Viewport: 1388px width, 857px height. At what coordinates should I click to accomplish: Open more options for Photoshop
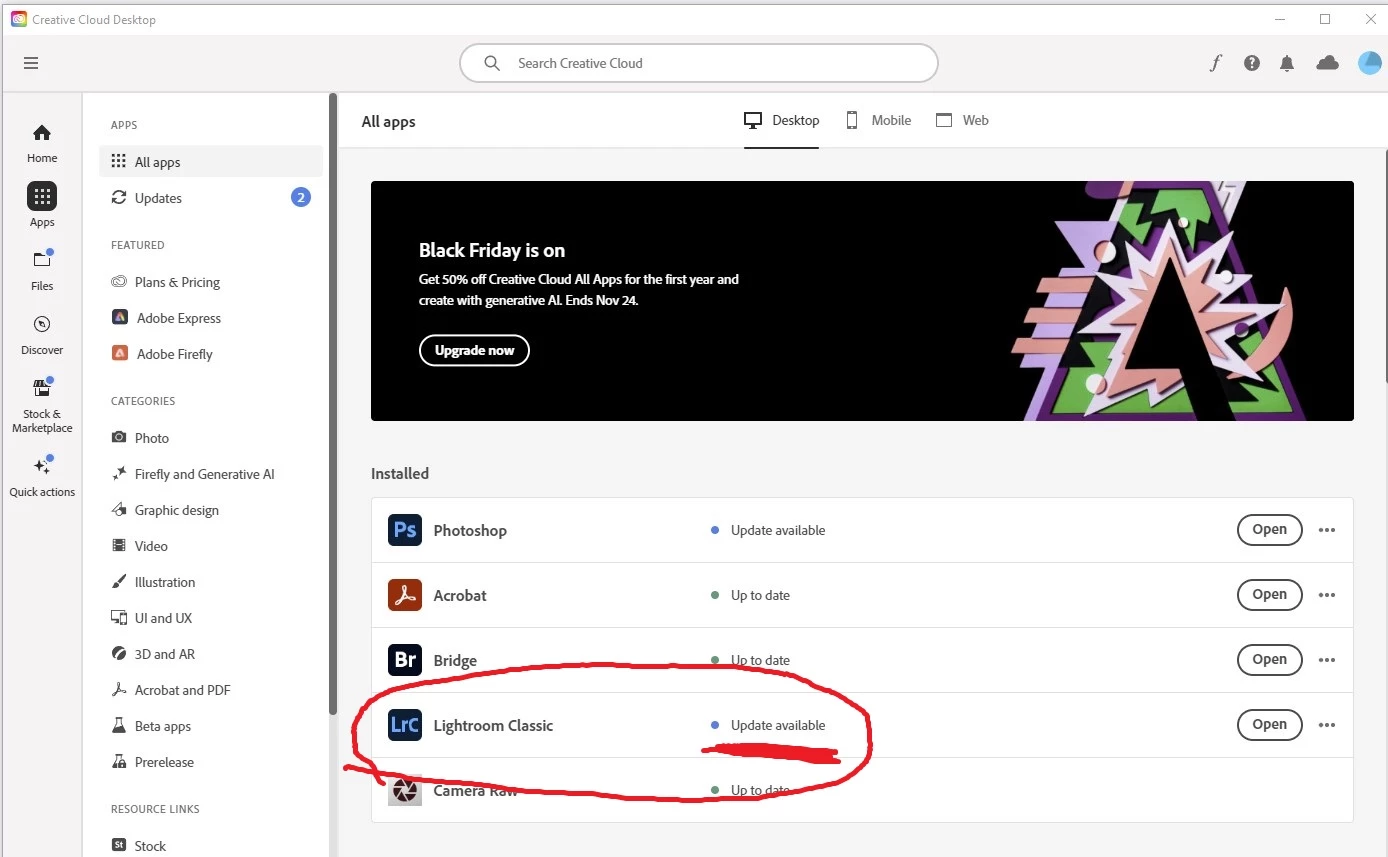[1327, 530]
